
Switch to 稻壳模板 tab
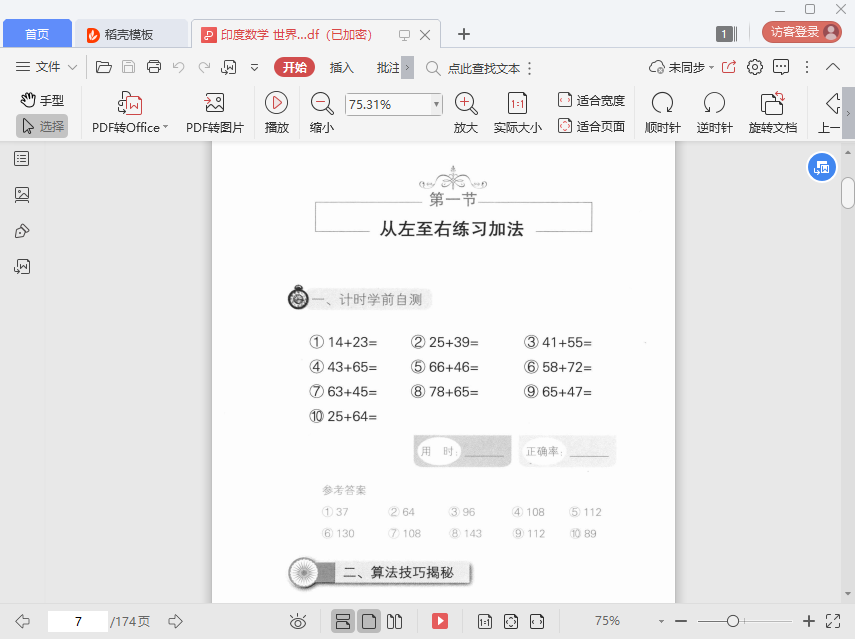[x=131, y=34]
